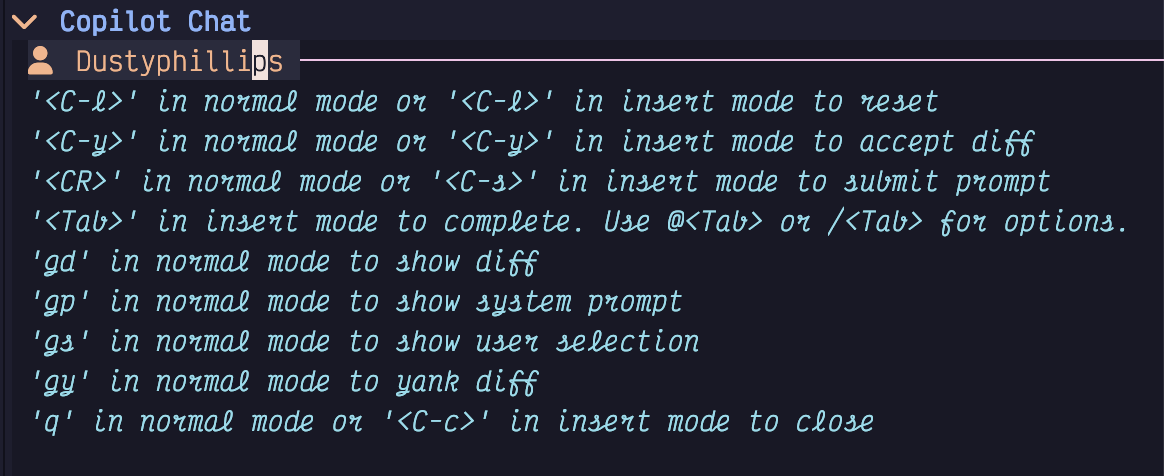The width and height of the screenshot is (1164, 476).
Task: Click the user avatar icon
Action: click(x=41, y=61)
